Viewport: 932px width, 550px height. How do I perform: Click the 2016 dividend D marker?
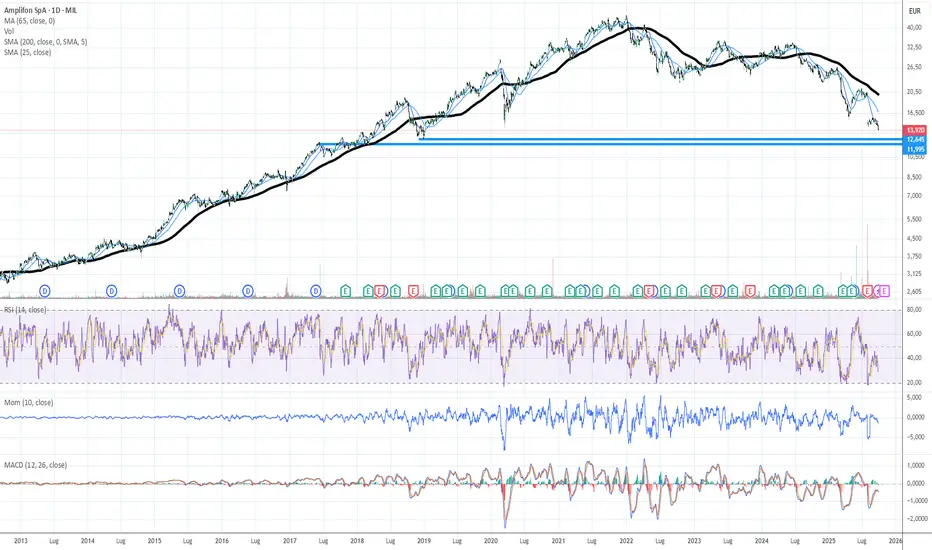pyautogui.click(x=248, y=291)
